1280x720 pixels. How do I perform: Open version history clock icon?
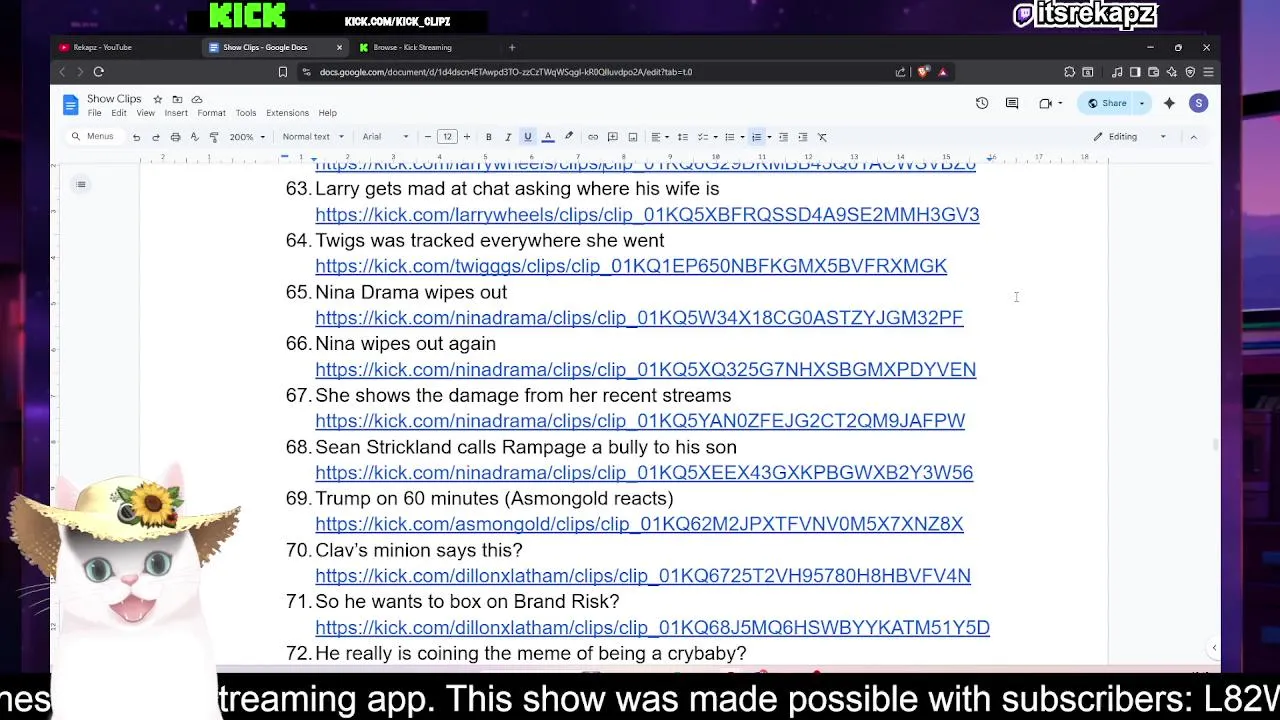pyautogui.click(x=982, y=103)
